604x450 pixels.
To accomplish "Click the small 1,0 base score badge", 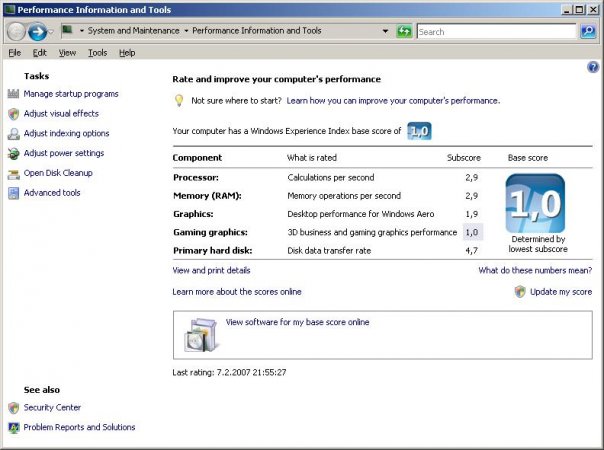I will [x=419, y=131].
